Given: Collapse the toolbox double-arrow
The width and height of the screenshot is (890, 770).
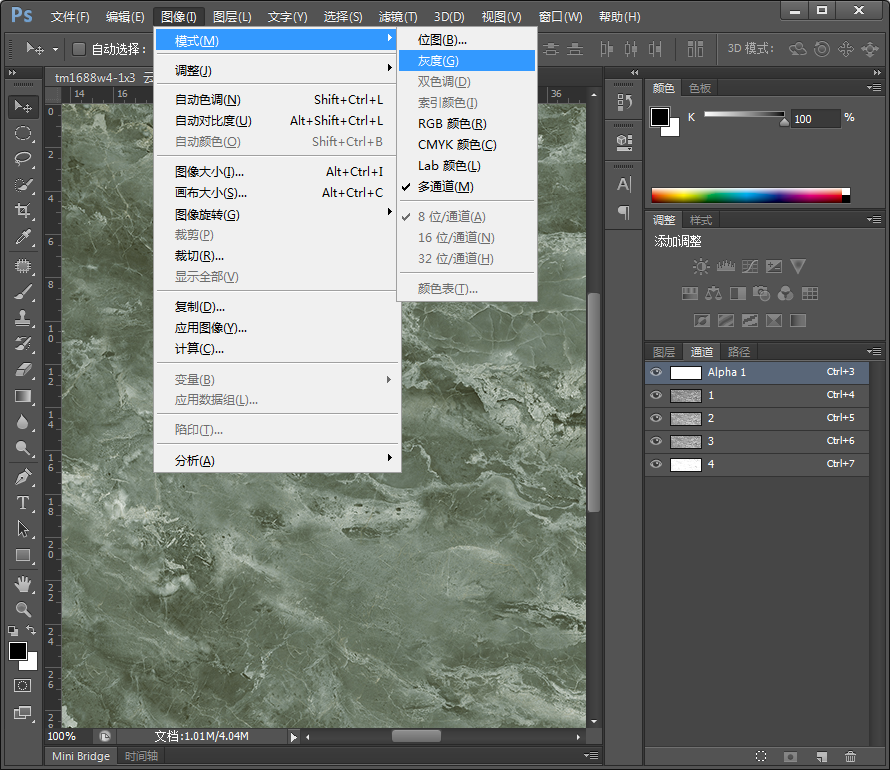Looking at the screenshot, I should point(12,73).
